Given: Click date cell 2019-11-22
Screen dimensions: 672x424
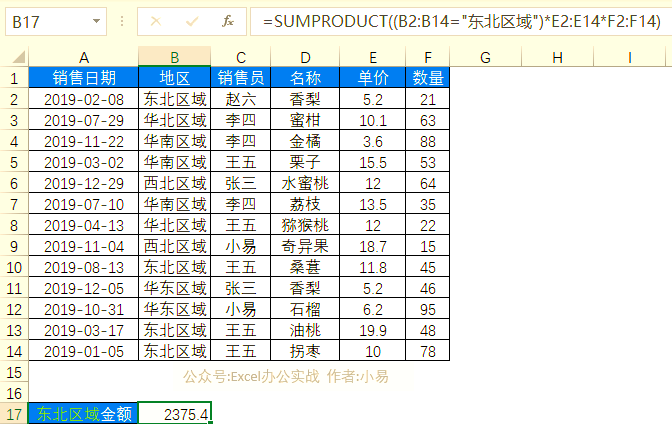Looking at the screenshot, I should (84, 141).
